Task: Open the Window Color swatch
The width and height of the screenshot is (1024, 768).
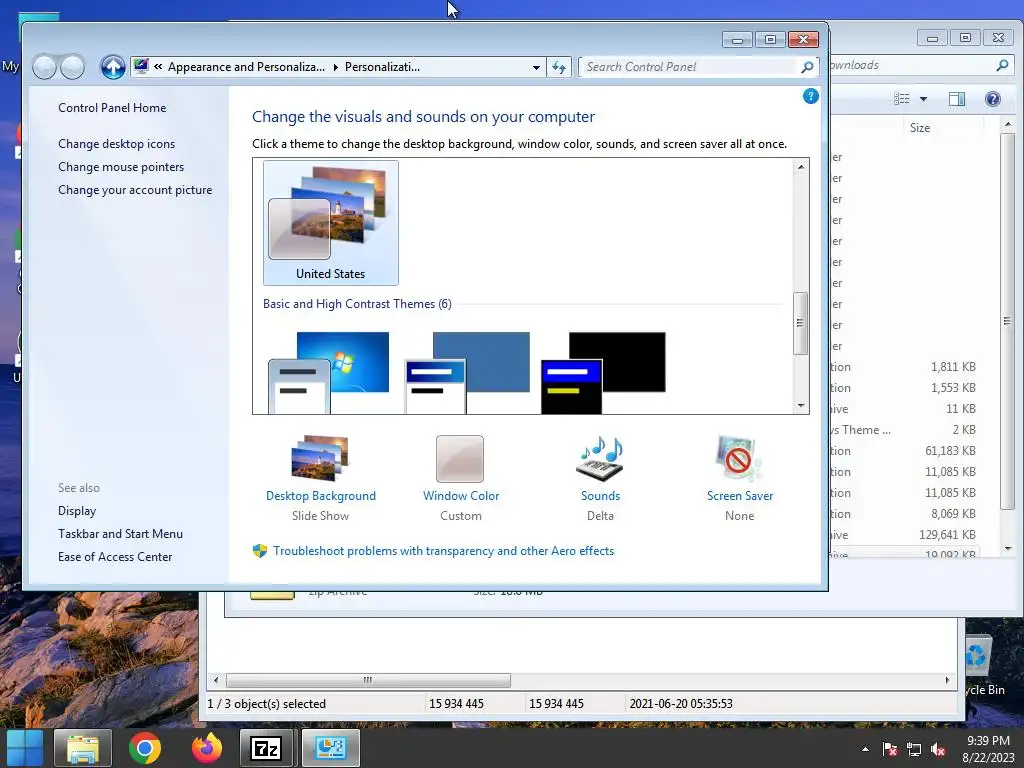Action: pos(460,458)
